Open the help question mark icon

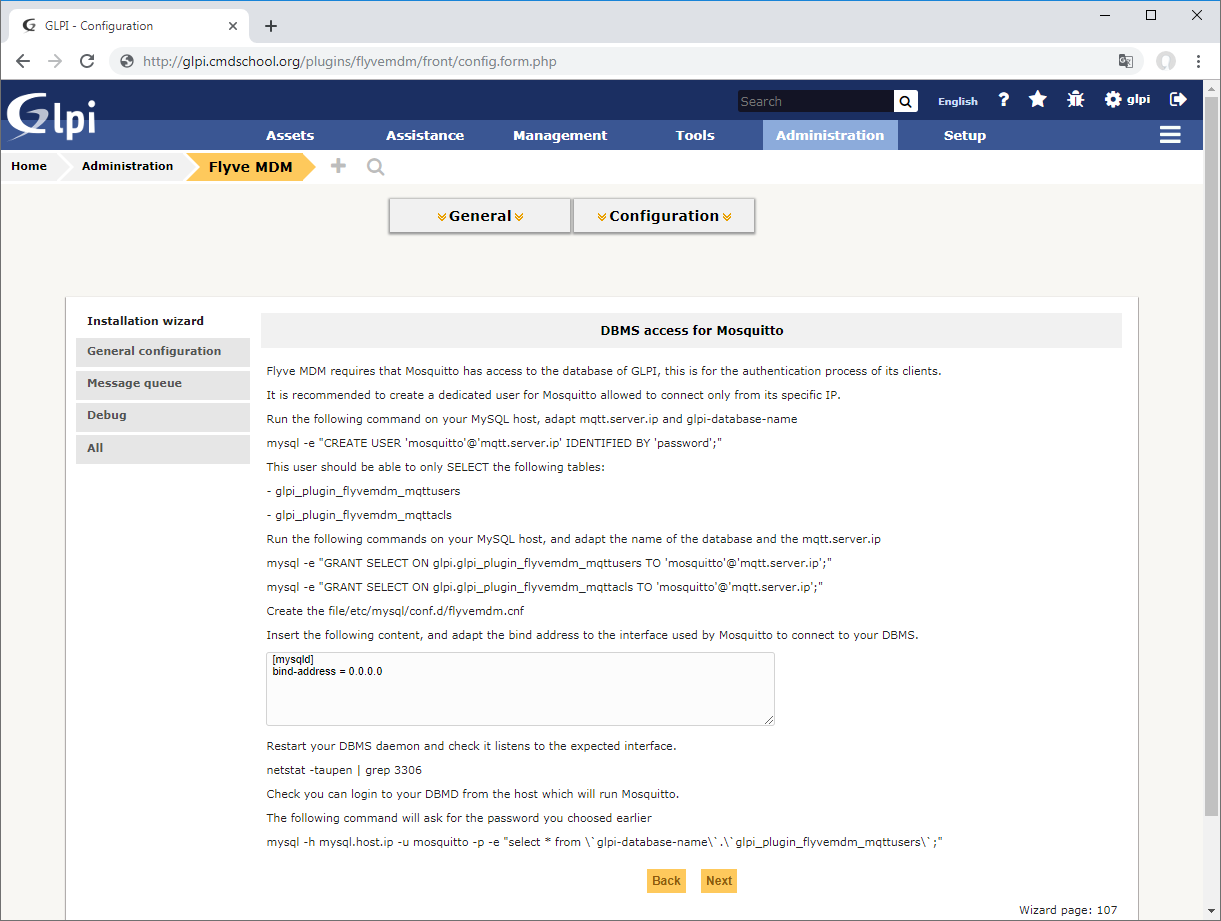click(x=1004, y=100)
